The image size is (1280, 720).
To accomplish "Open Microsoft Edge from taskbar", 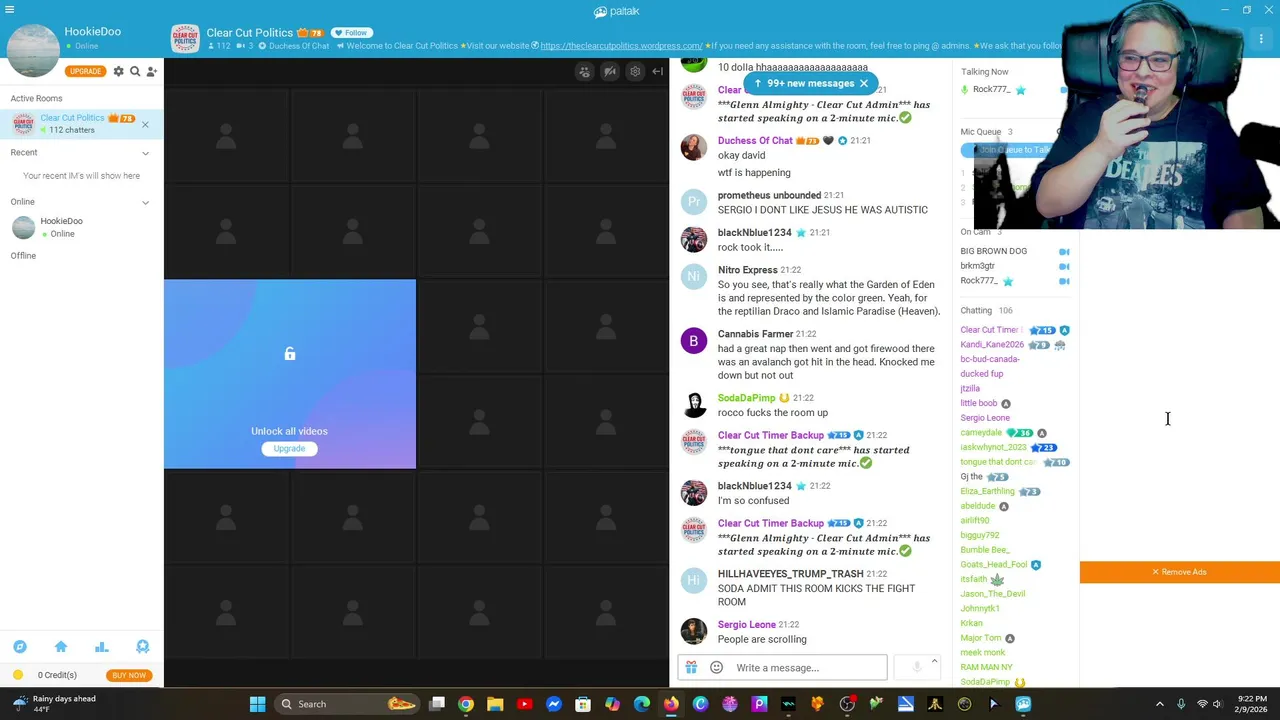I will click(642, 704).
